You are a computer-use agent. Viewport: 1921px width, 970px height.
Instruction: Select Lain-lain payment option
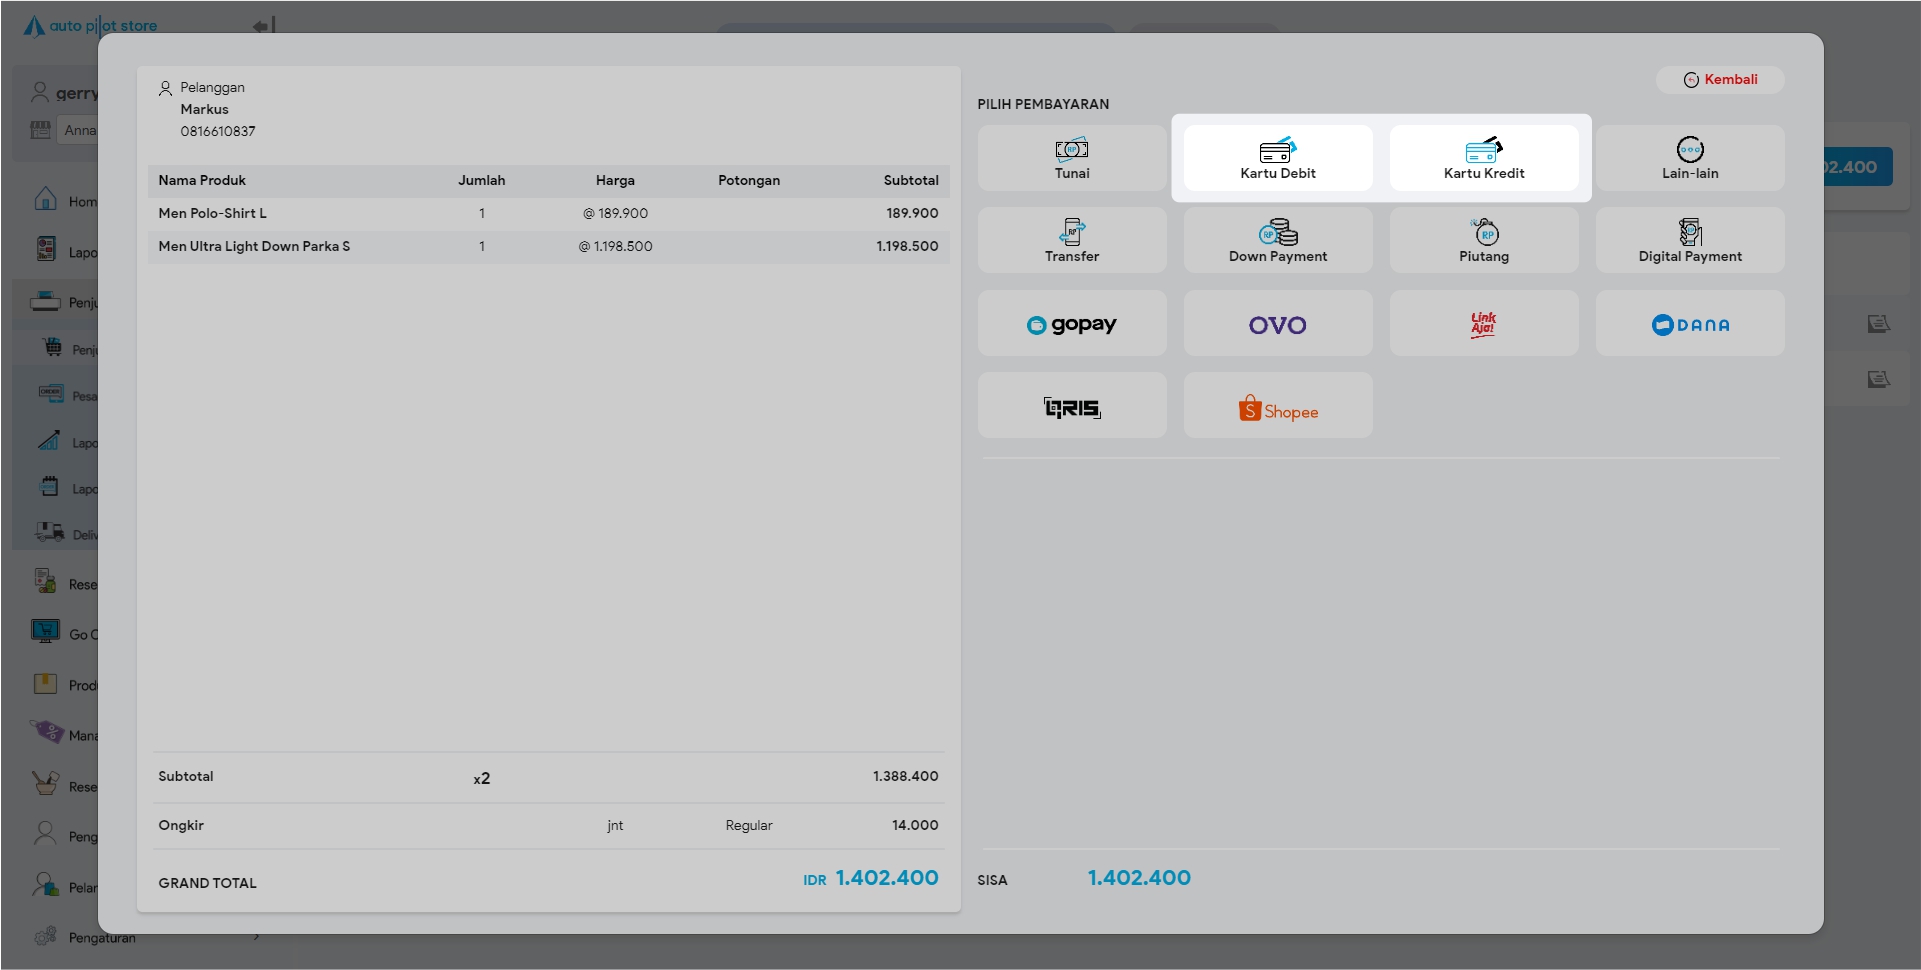1689,158
